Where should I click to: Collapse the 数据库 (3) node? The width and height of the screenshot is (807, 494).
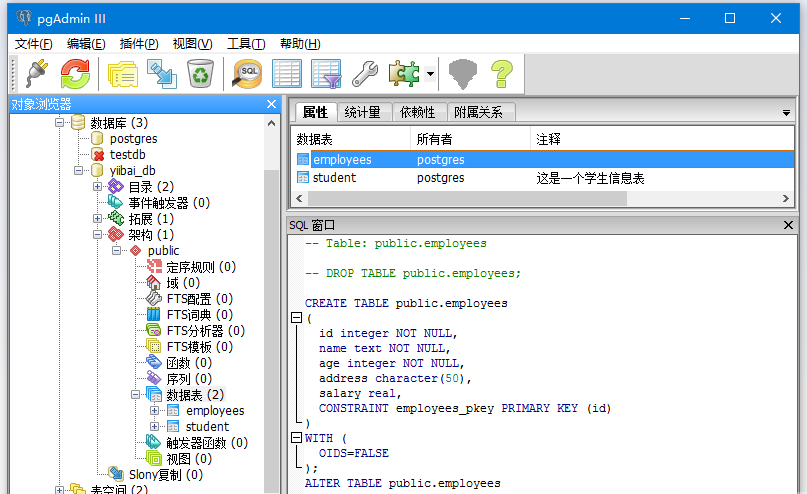tap(60, 122)
